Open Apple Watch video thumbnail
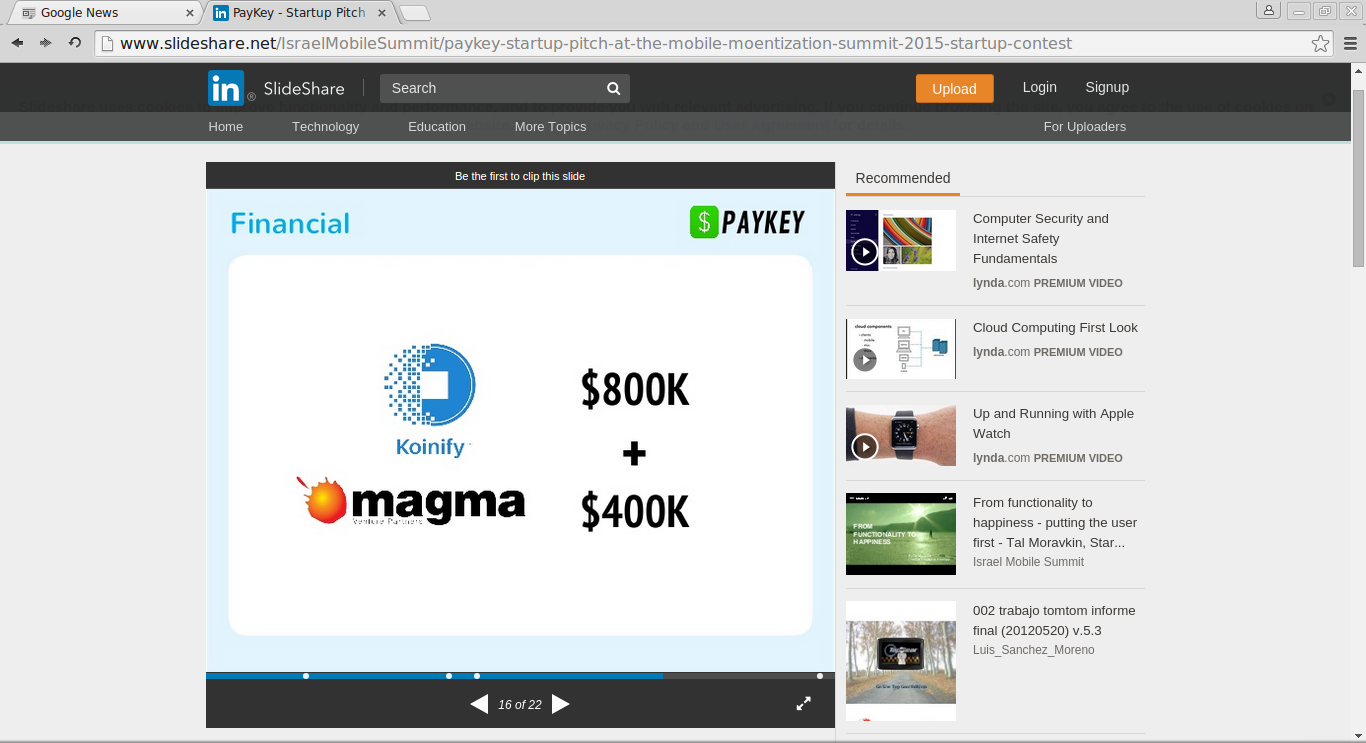Screen dimensions: 1366x743 coord(901,435)
